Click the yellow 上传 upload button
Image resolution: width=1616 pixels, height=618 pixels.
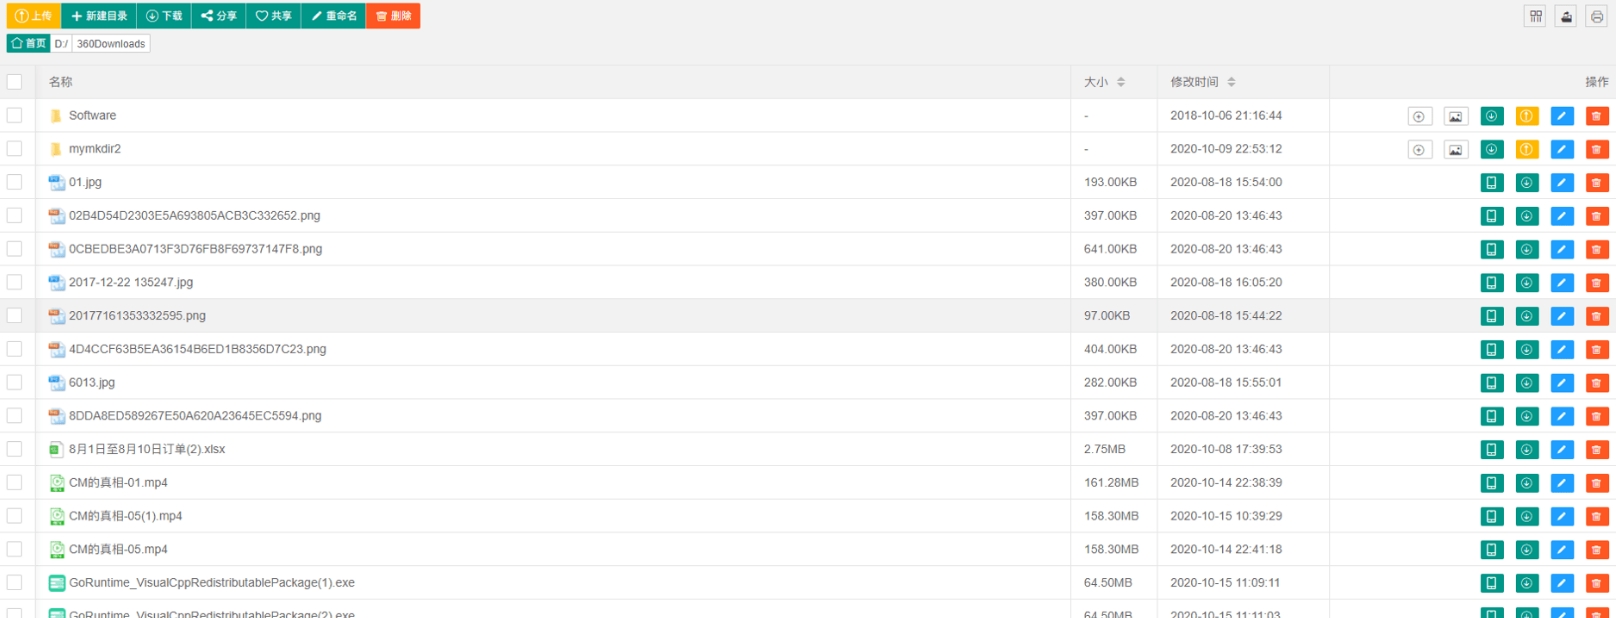[33, 16]
